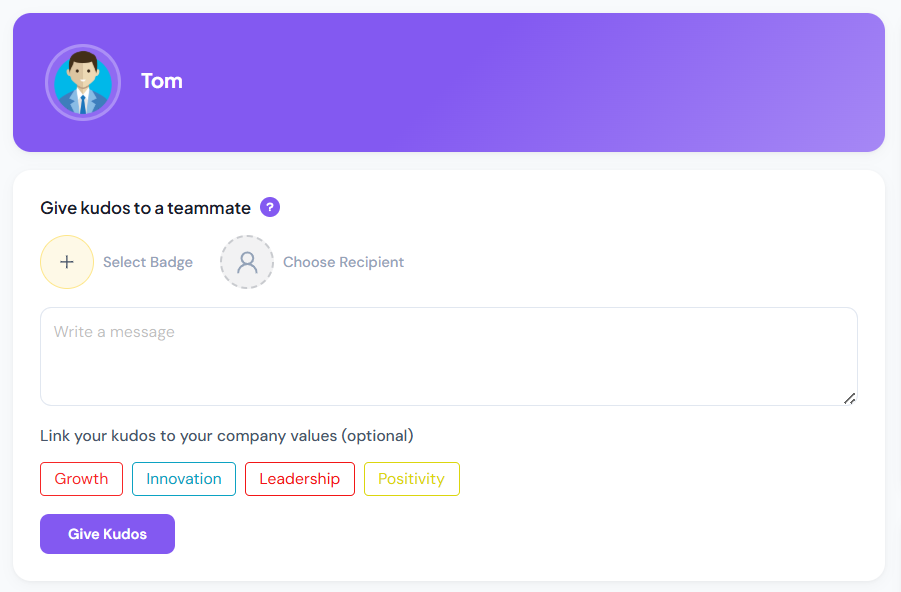
Task: Toggle the Leadership company value tag
Action: 300,479
